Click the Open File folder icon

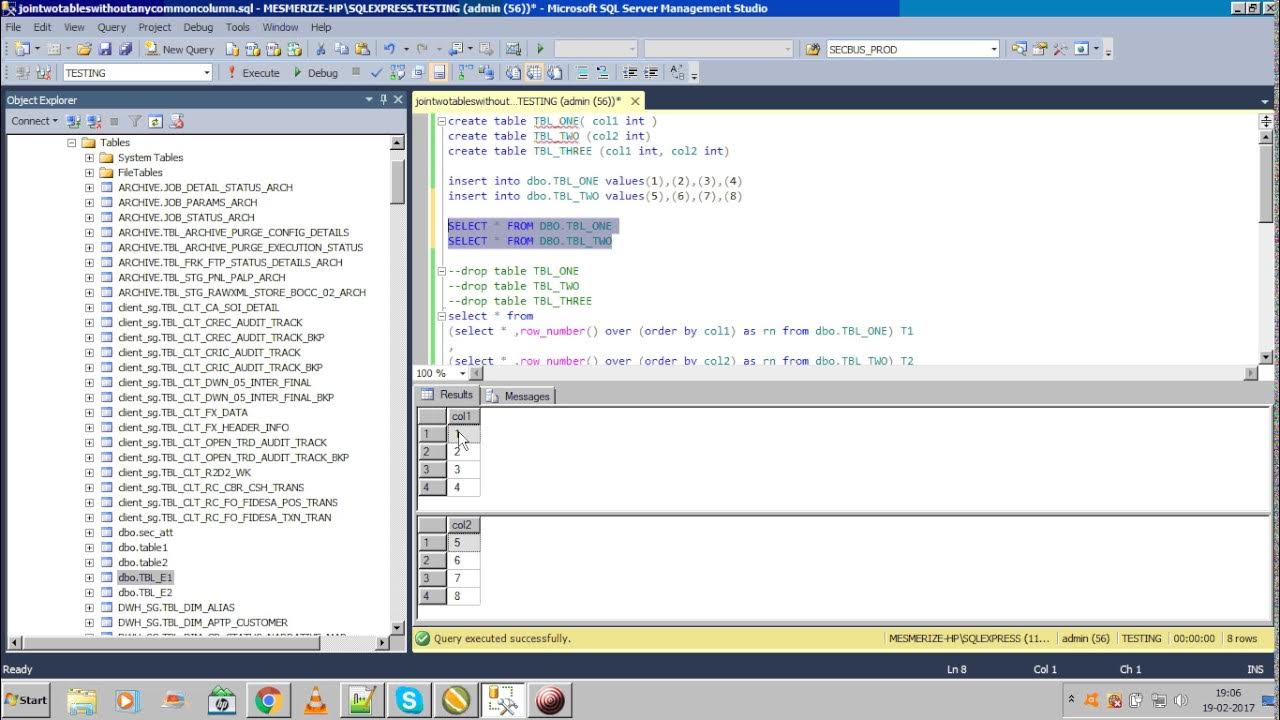click(84, 49)
